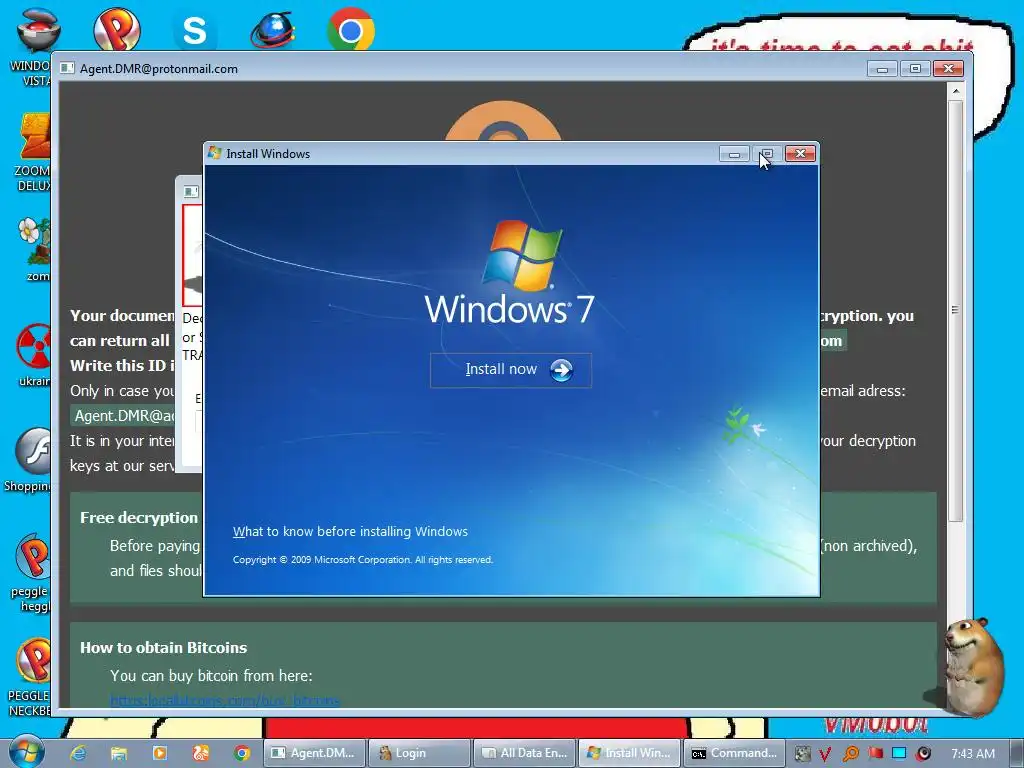Click the Install now button
The height and width of the screenshot is (768, 1024).
pos(511,370)
